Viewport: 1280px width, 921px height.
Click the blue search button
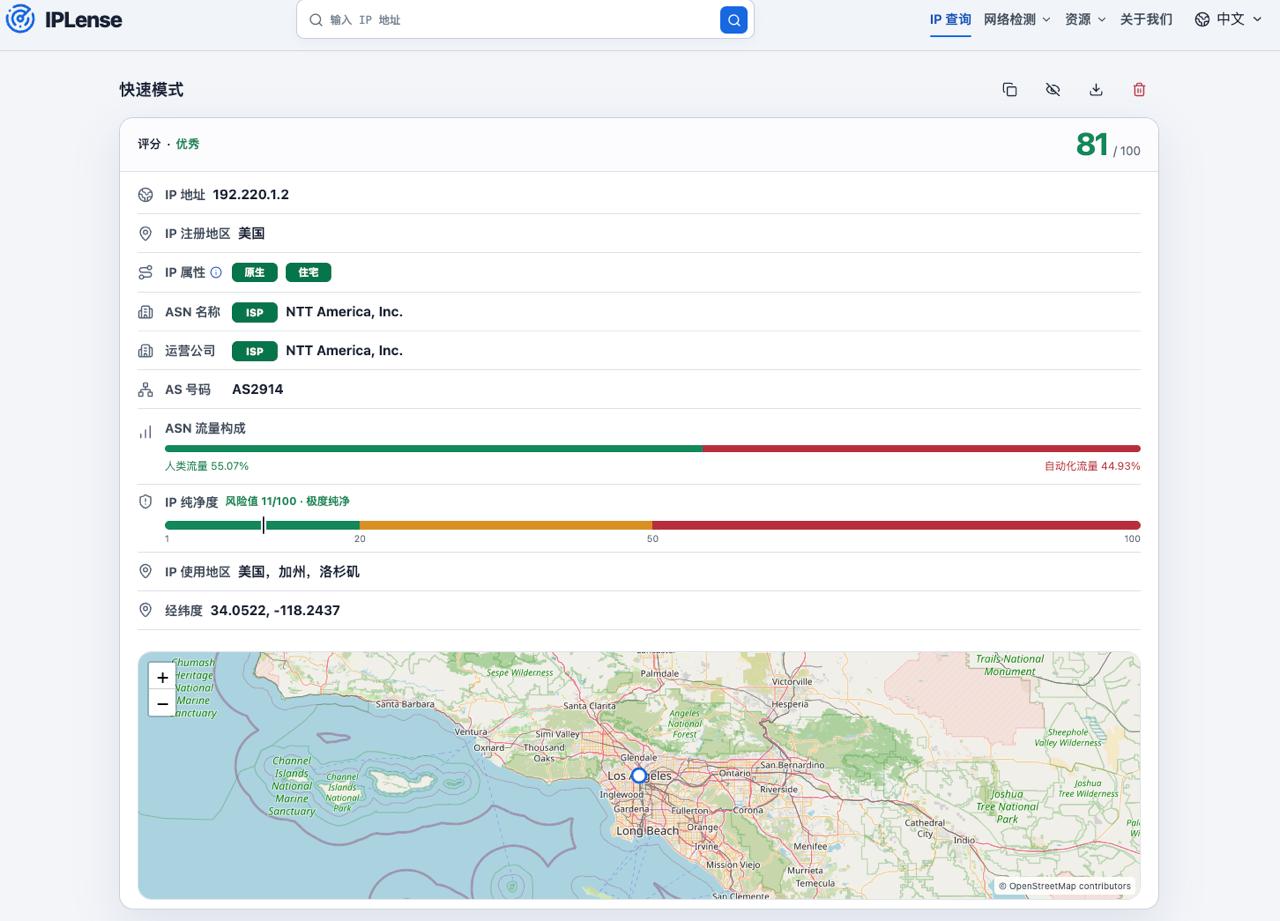734,20
